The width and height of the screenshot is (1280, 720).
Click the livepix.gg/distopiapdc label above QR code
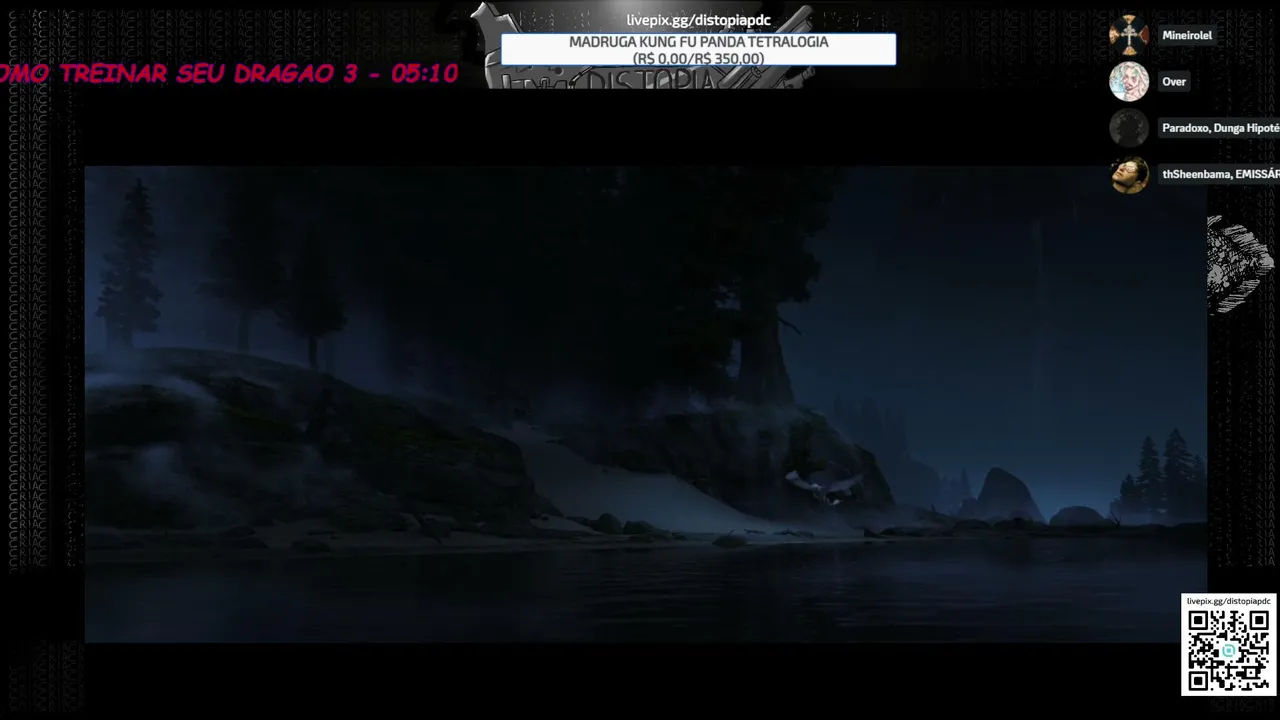click(1228, 601)
